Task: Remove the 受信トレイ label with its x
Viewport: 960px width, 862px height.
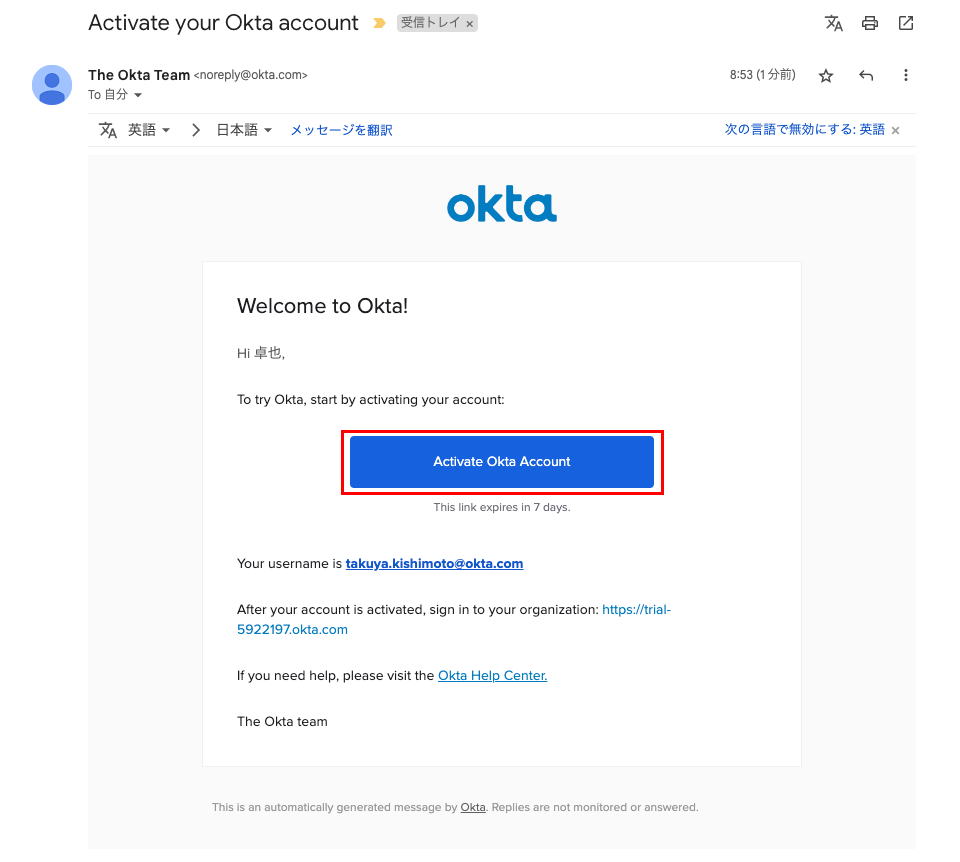Action: coord(470,24)
